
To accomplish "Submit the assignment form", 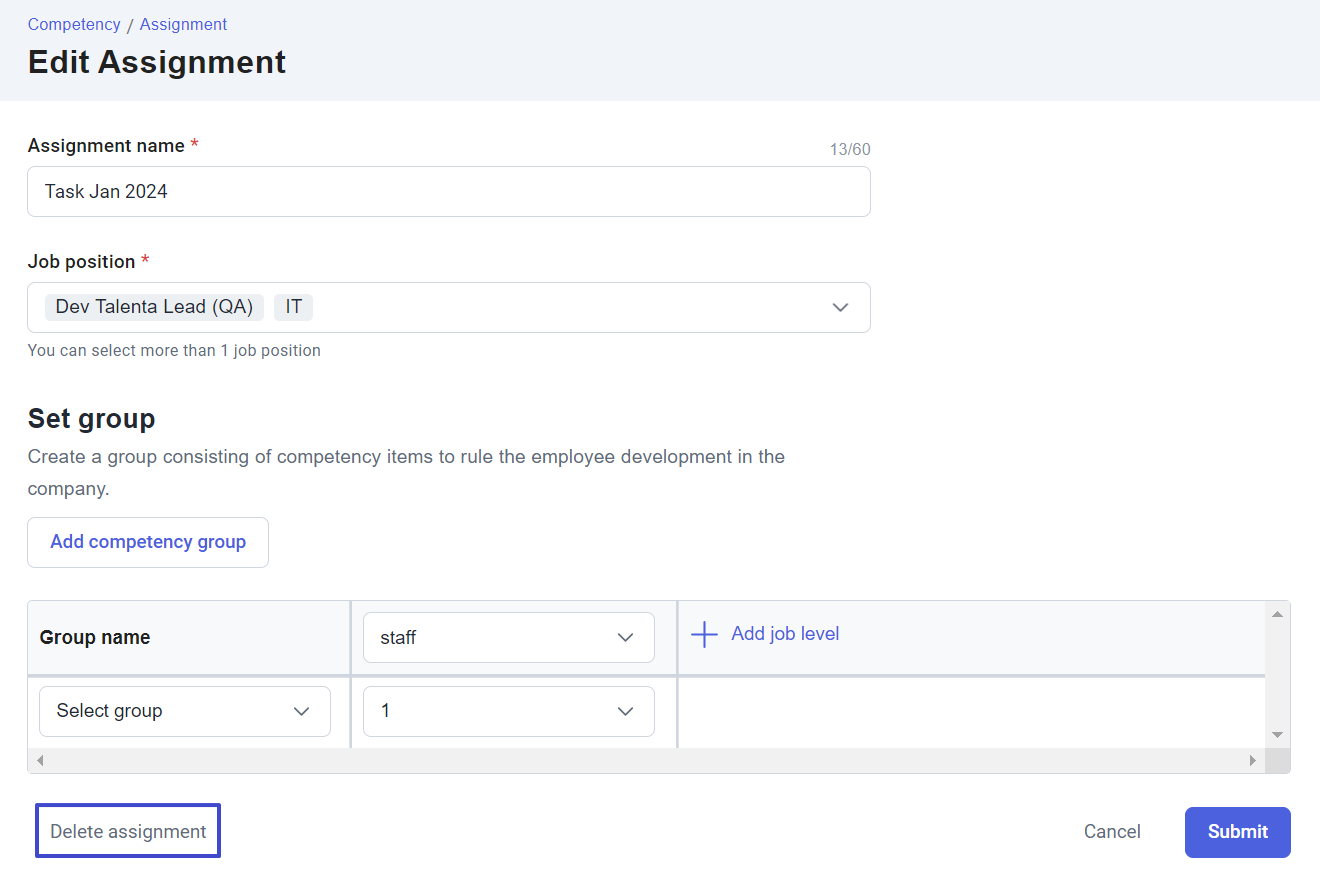I will 1238,832.
